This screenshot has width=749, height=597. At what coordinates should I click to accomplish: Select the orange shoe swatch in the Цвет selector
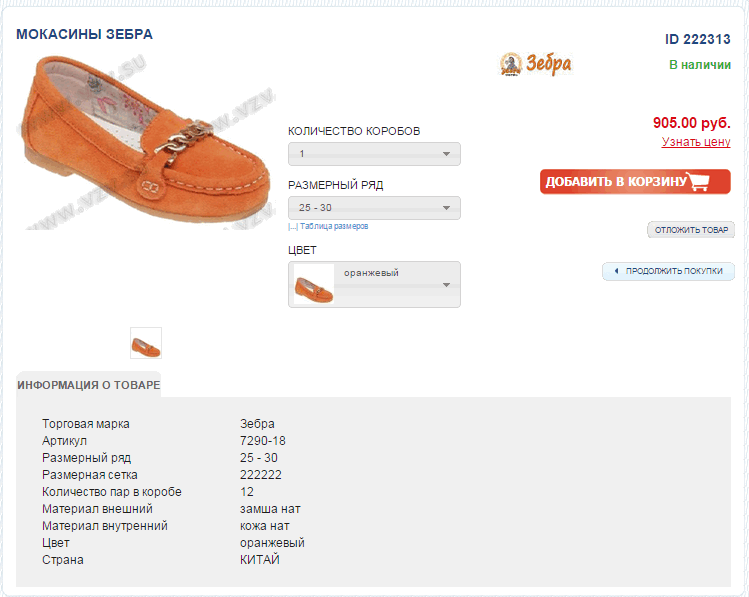click(314, 285)
